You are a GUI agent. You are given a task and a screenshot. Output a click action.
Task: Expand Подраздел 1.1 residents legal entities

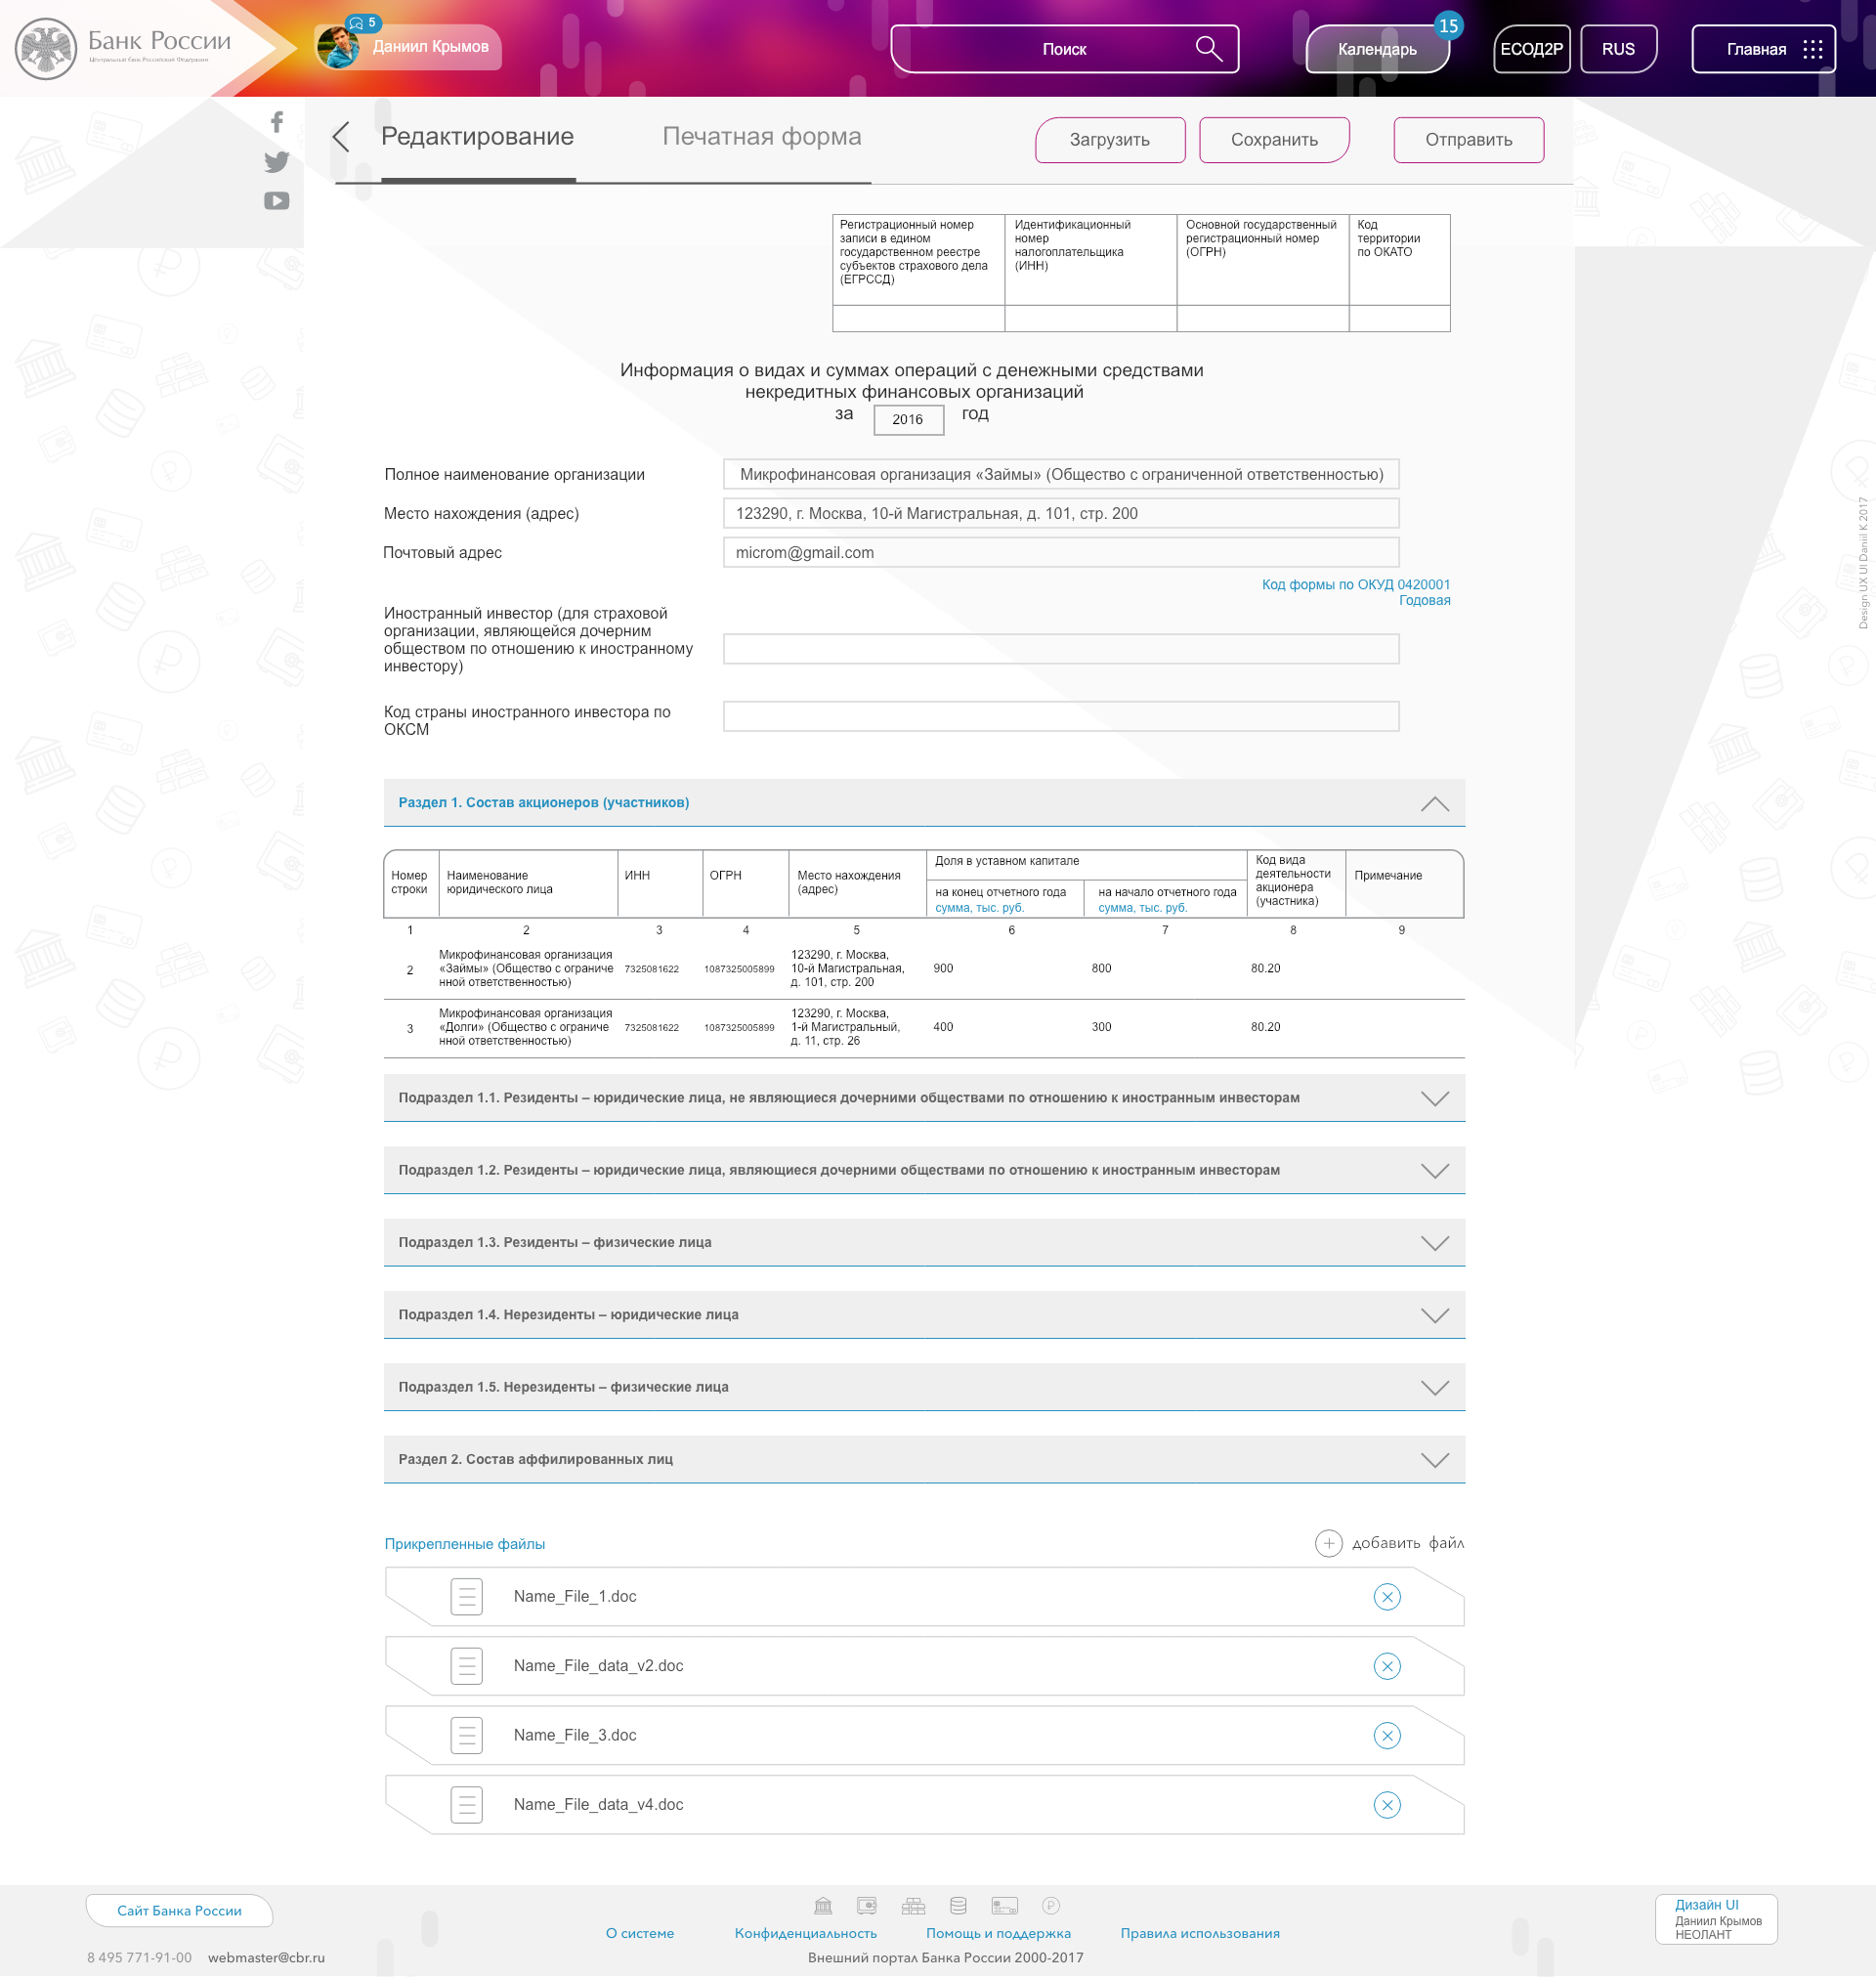[x=1435, y=1099]
